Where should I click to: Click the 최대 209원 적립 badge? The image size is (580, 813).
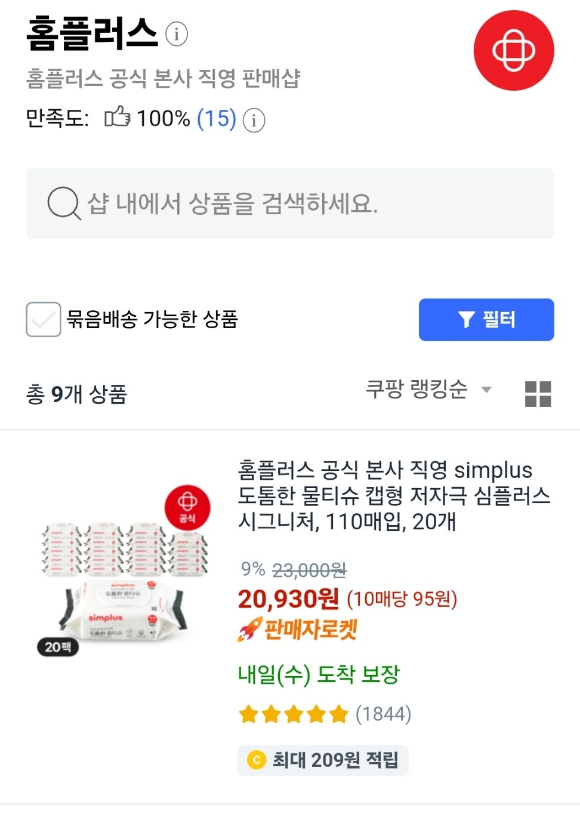point(323,760)
